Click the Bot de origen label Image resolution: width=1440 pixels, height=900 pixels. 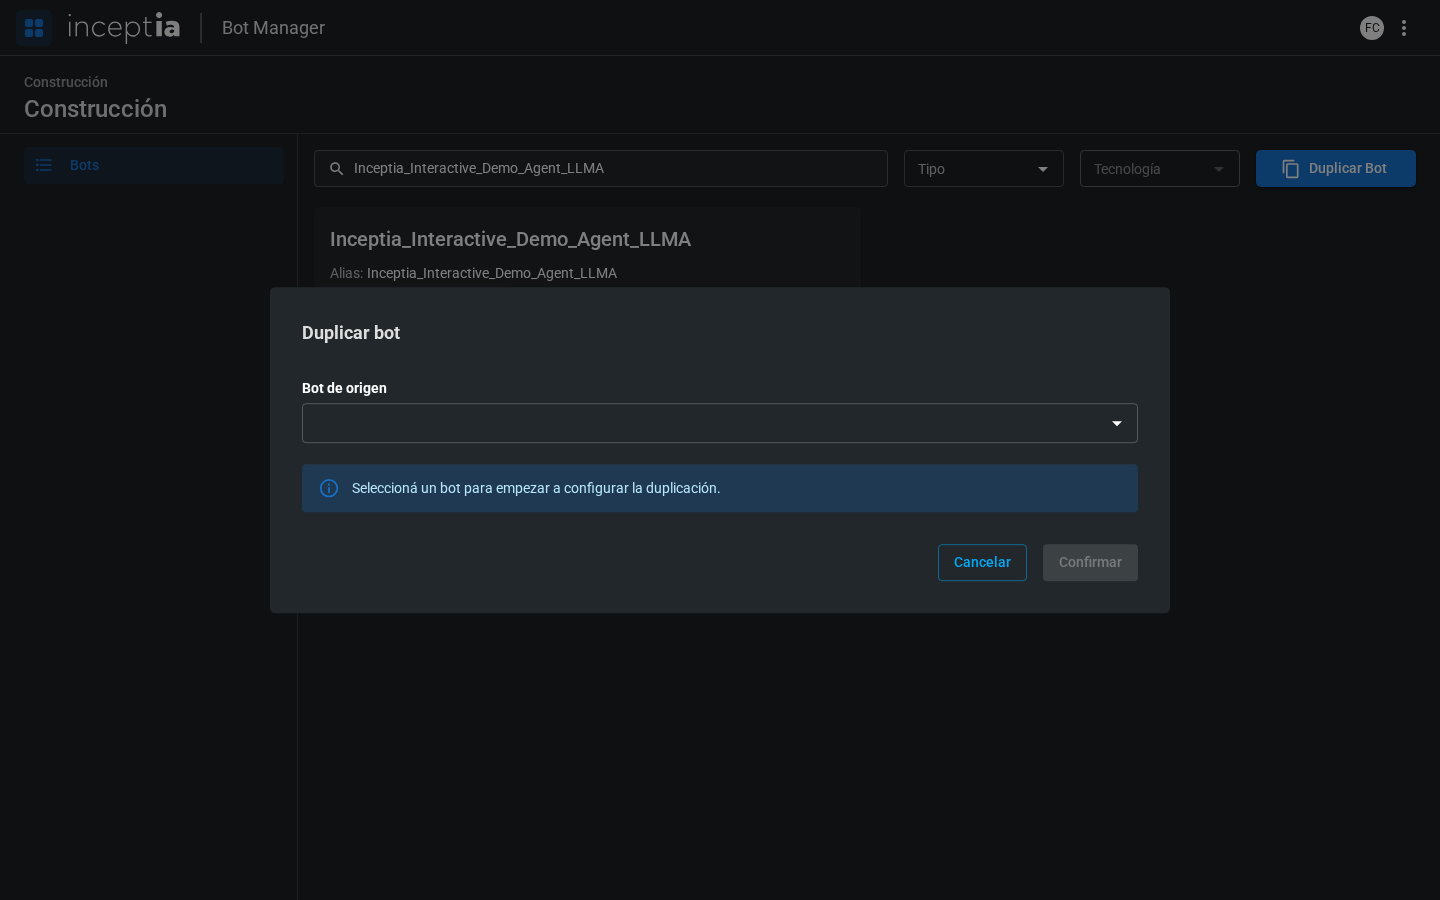pyautogui.click(x=344, y=388)
